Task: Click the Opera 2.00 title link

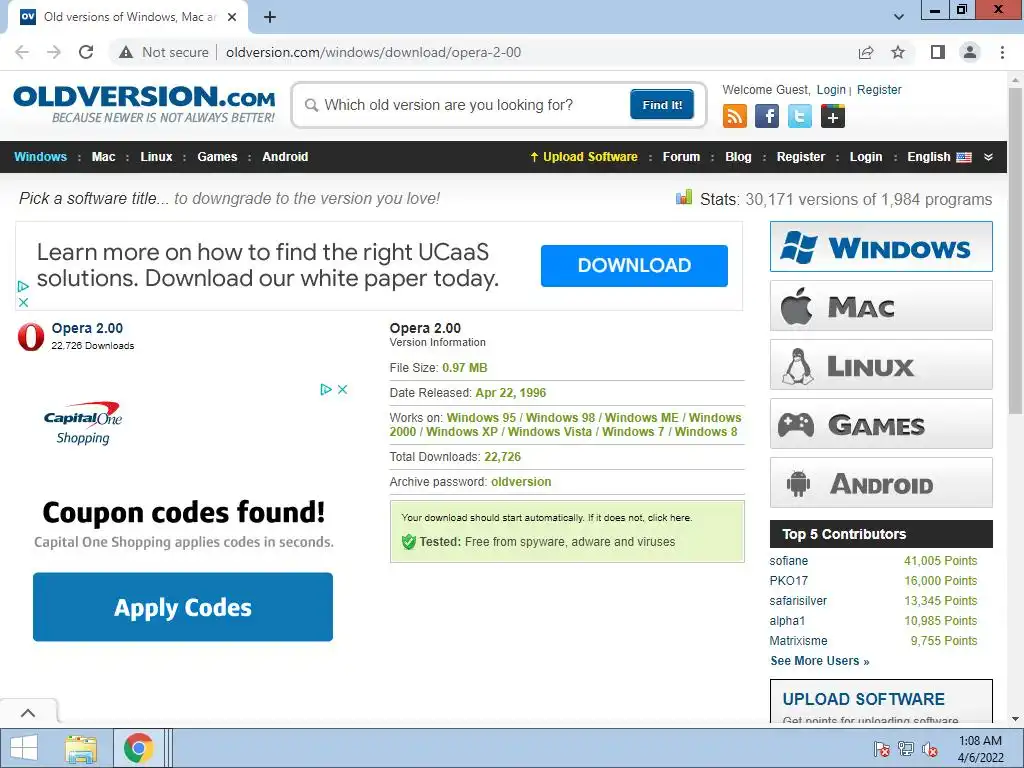Action: [87, 328]
